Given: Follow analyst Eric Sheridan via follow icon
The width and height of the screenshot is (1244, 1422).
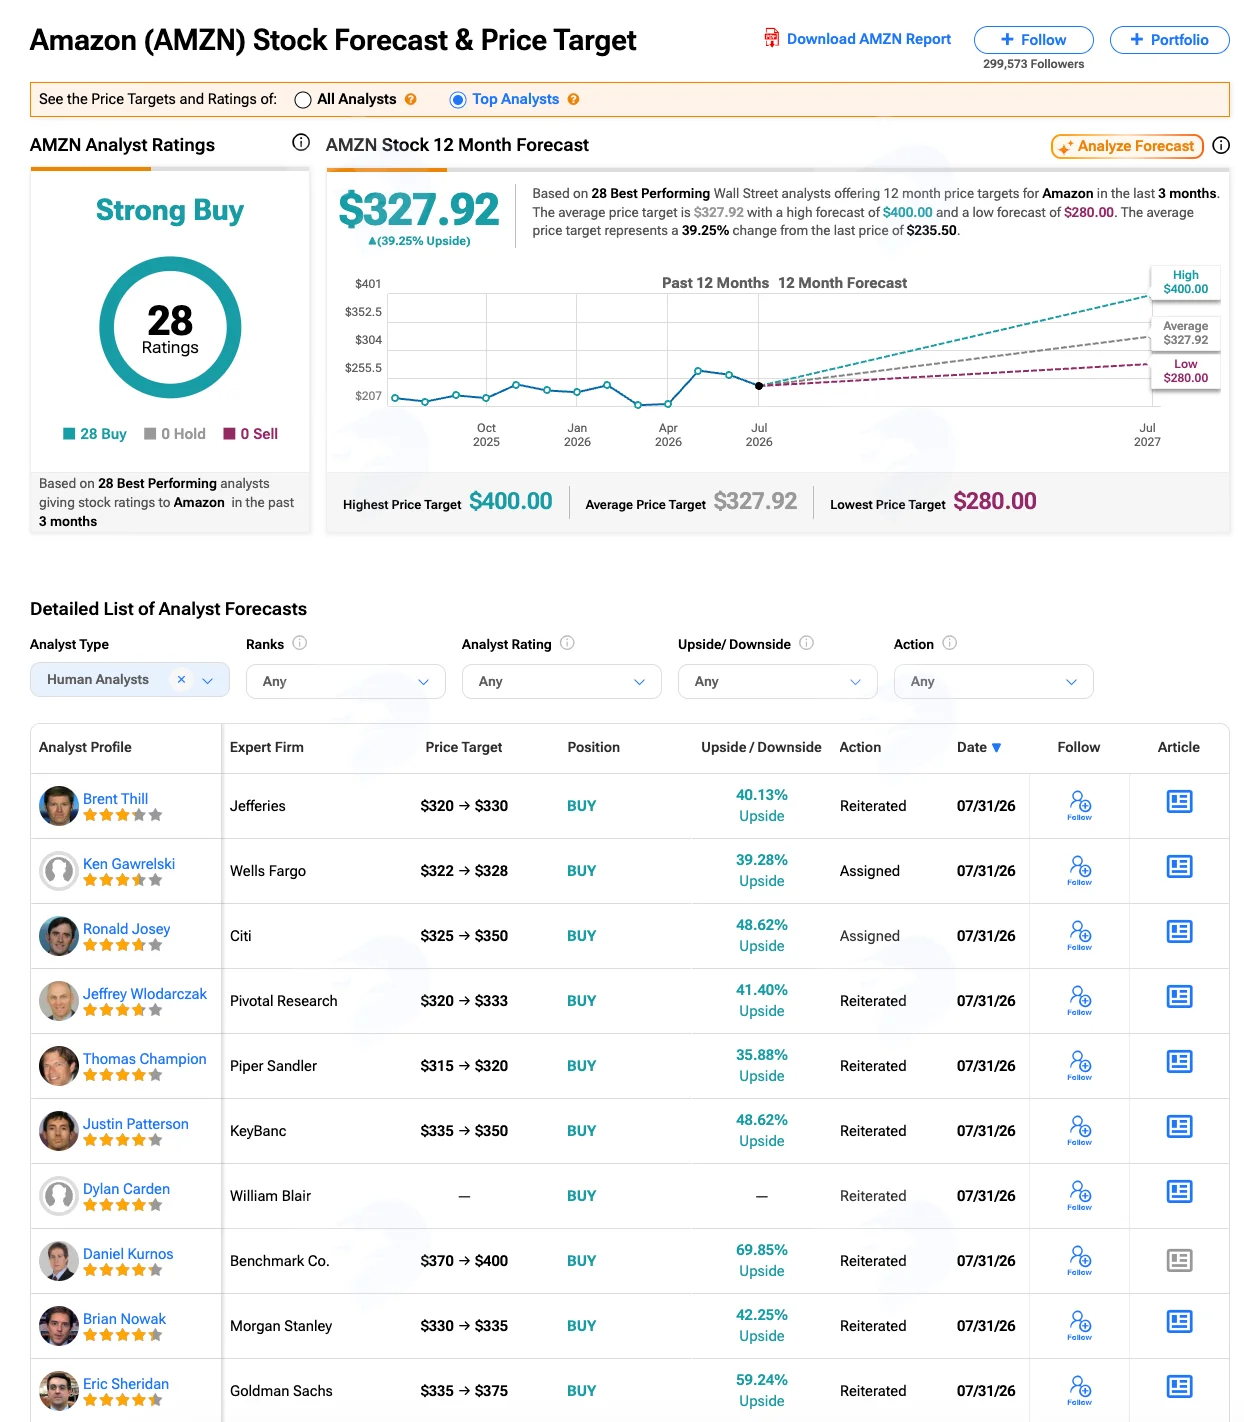Looking at the screenshot, I should click(1079, 1390).
